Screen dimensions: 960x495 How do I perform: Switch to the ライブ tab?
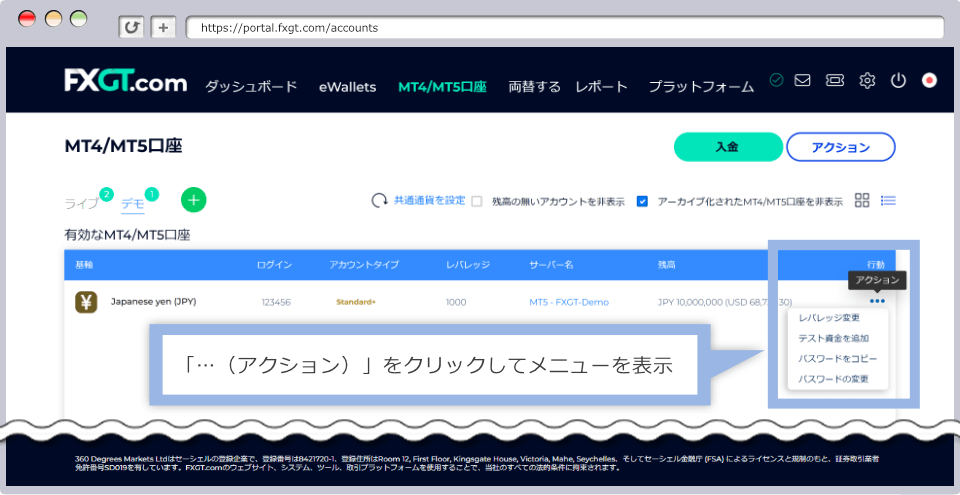[x=81, y=203]
